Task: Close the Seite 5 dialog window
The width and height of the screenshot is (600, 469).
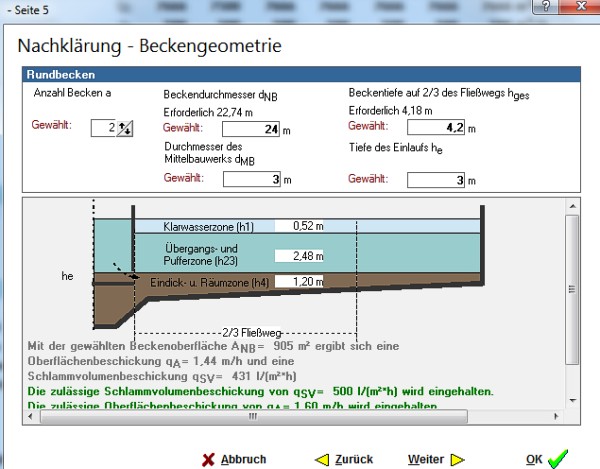Action: [581, 6]
